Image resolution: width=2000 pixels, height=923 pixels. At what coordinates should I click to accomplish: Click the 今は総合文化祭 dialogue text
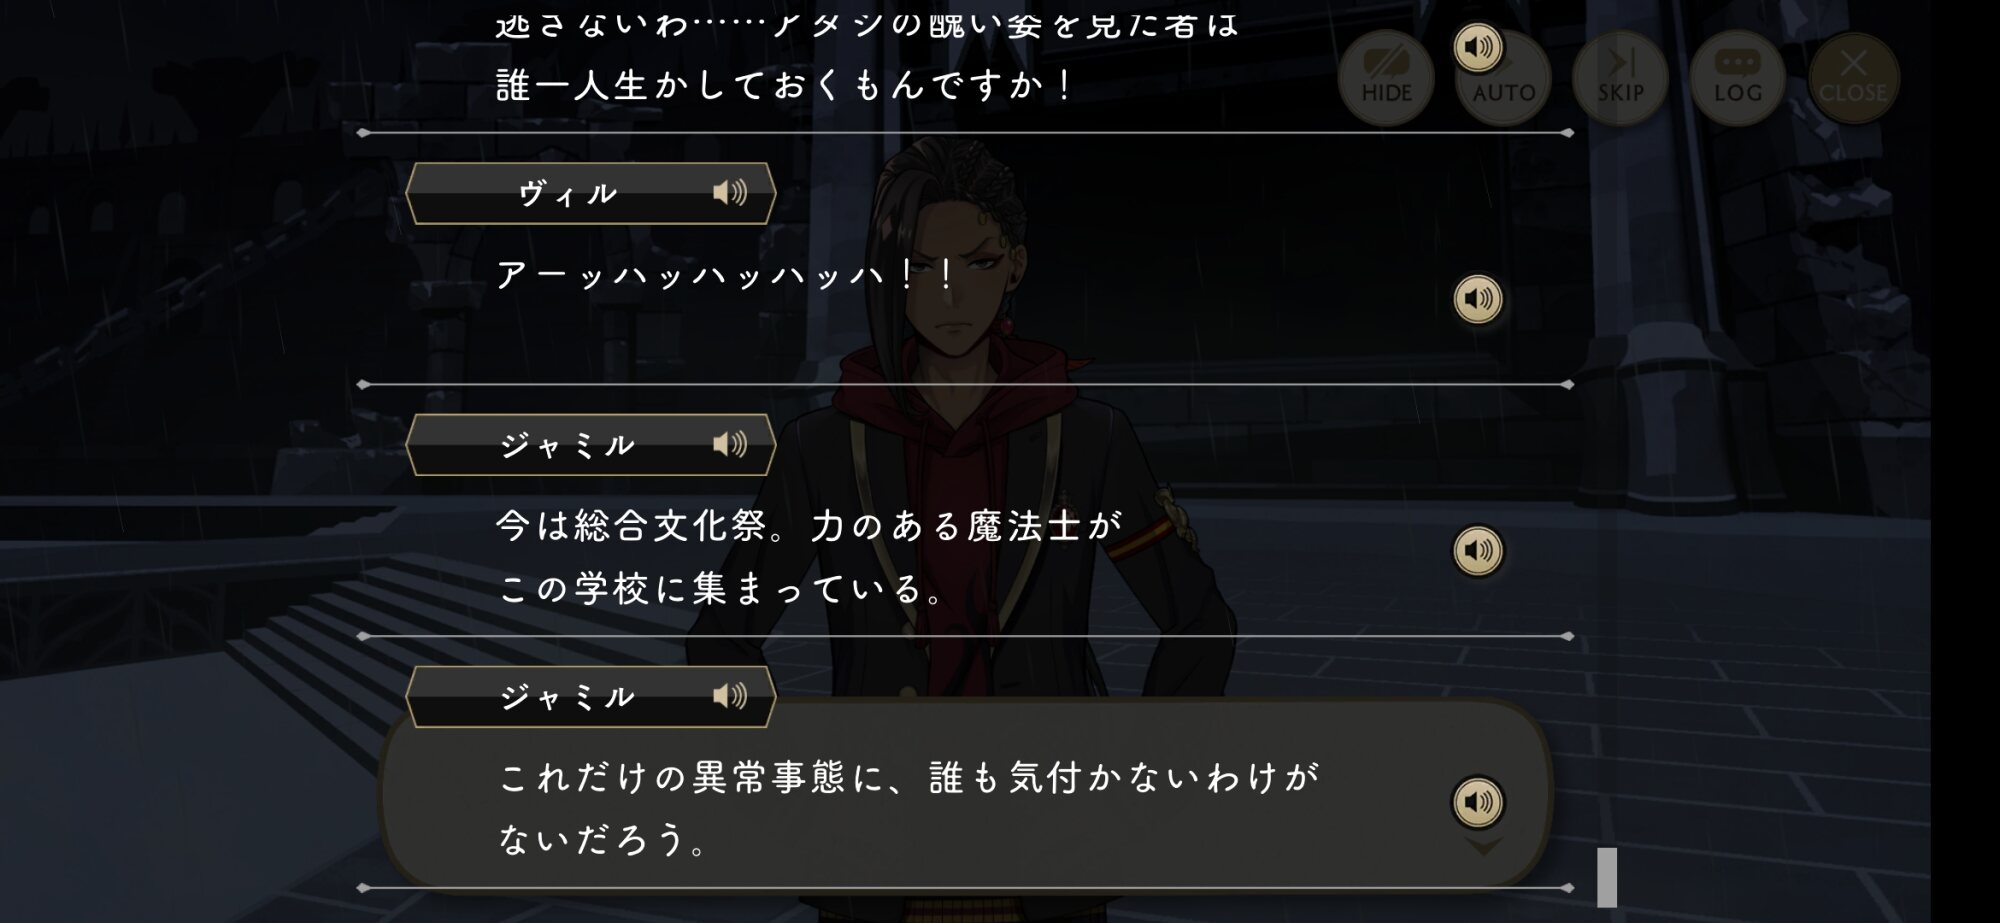pos(810,557)
